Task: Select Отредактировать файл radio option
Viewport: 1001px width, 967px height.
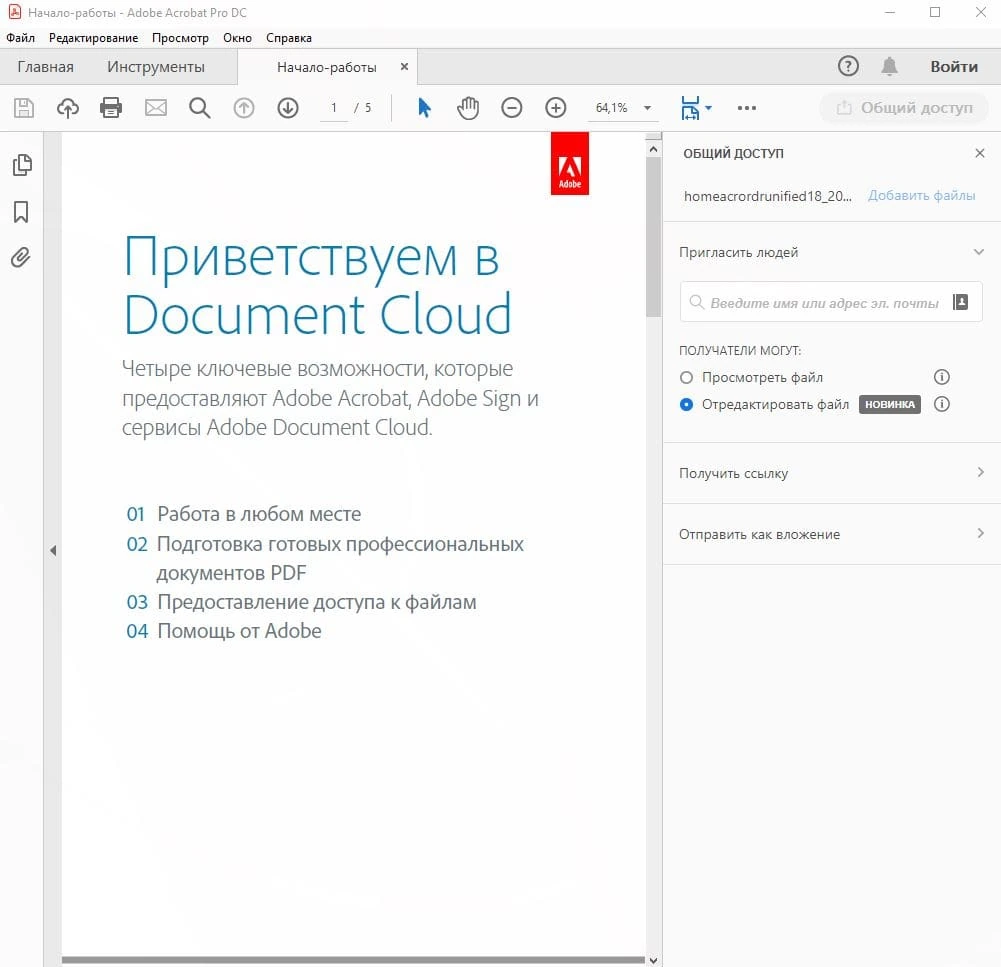Action: [x=686, y=405]
